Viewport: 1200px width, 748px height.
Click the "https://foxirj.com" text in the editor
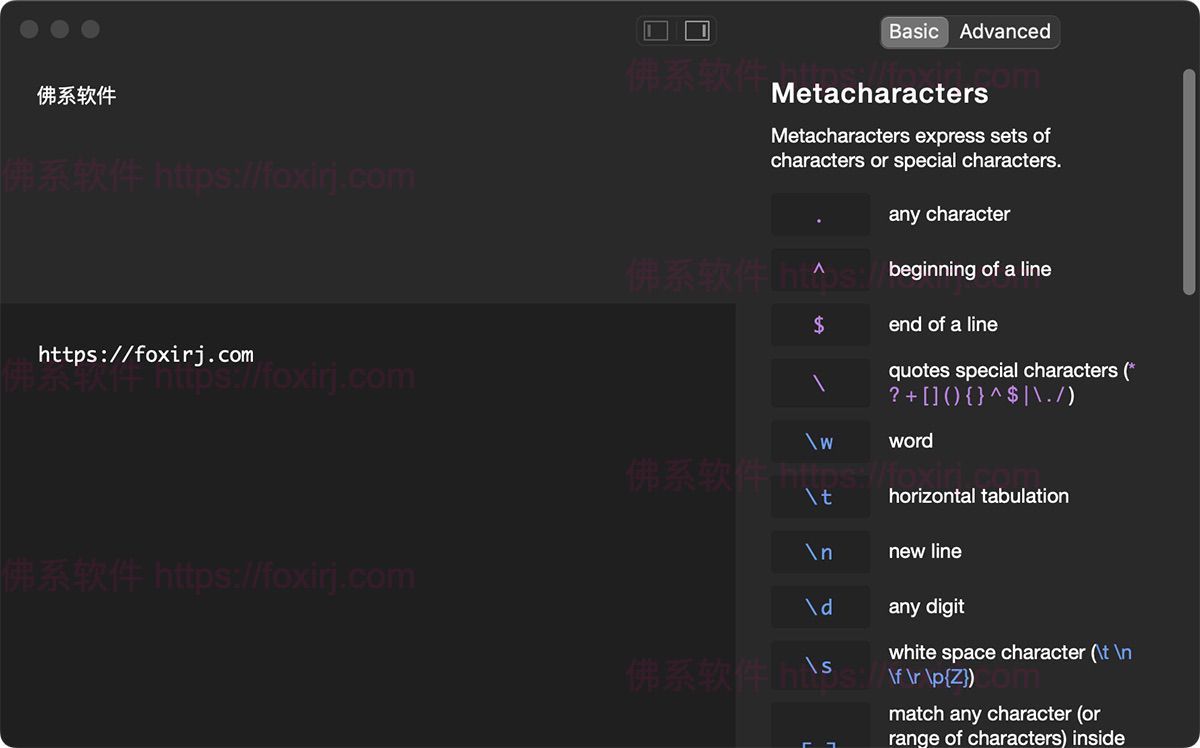146,354
